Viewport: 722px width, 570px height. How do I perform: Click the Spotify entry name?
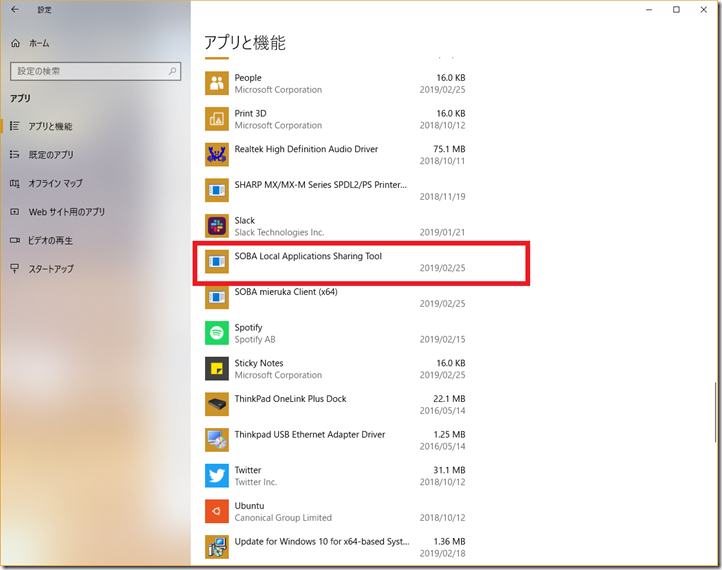(248, 327)
